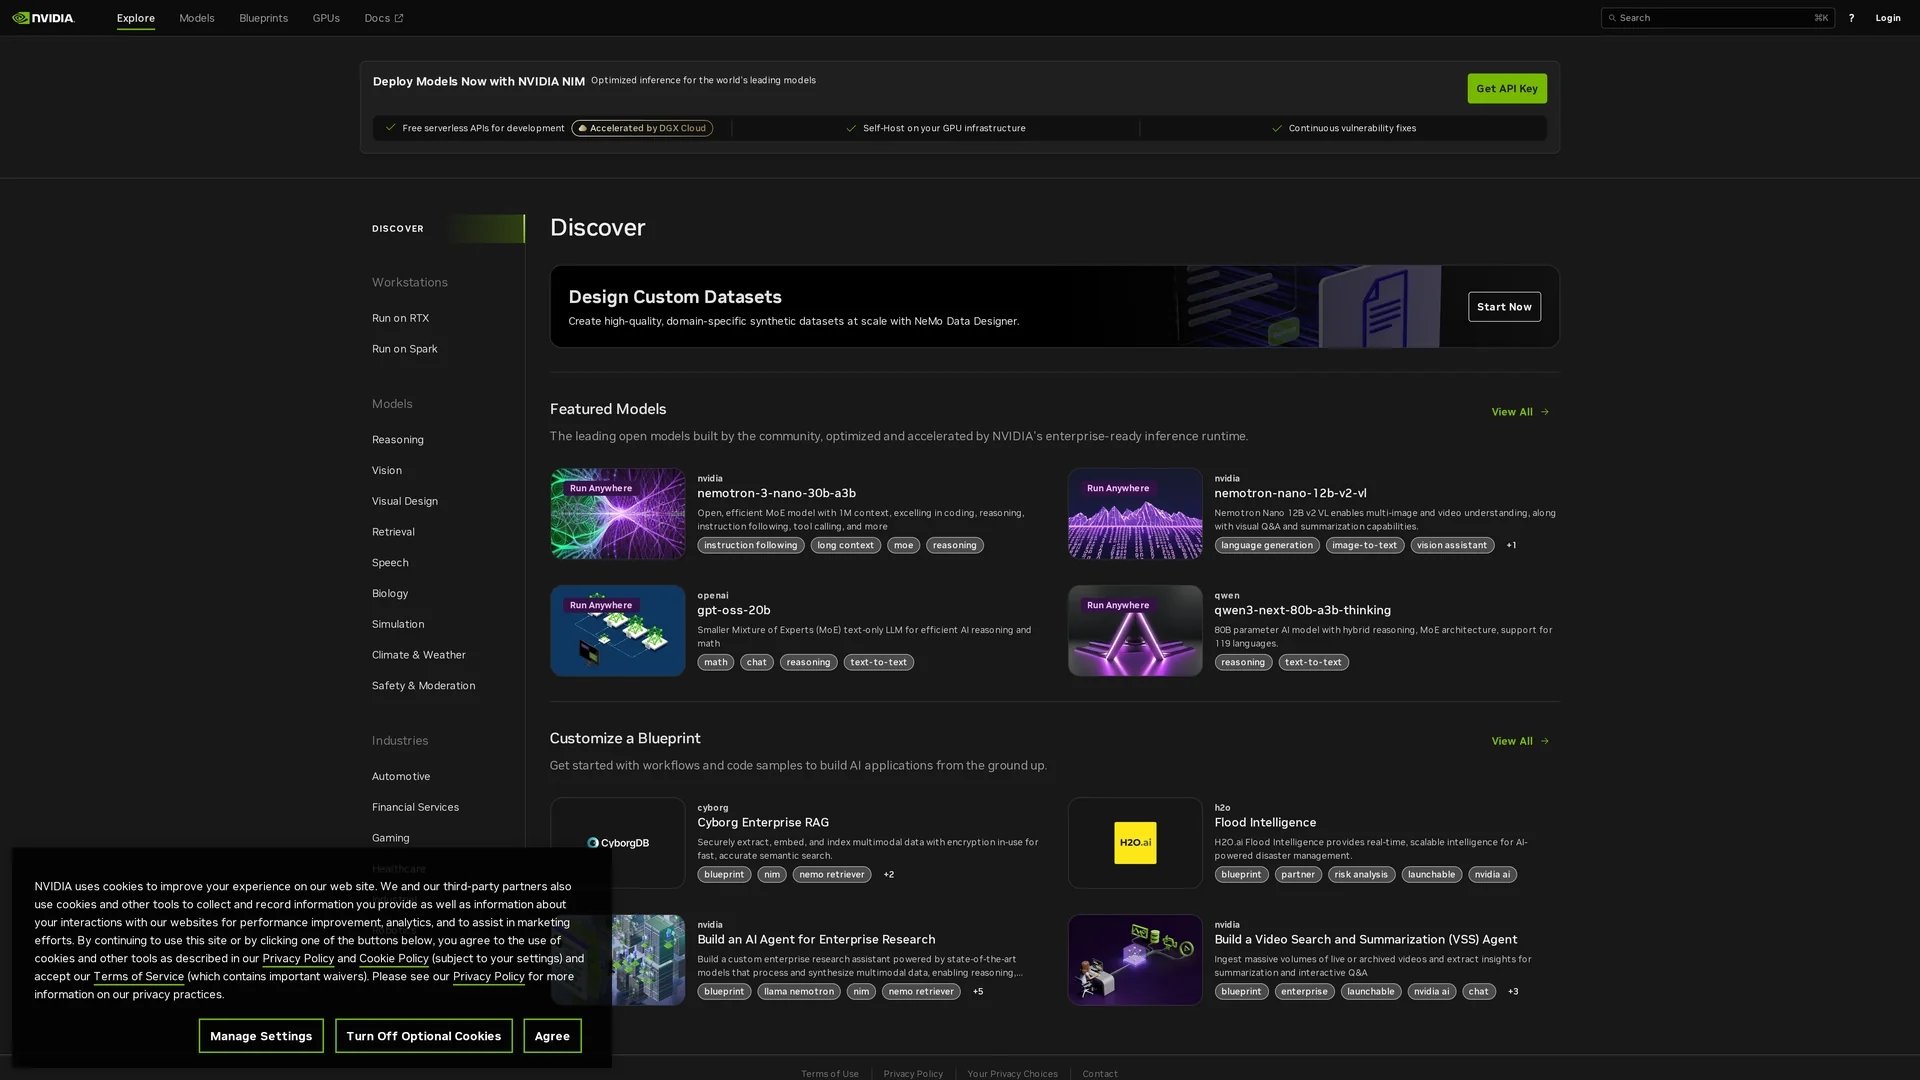
Task: Open the Docs external link
Action: tap(384, 18)
